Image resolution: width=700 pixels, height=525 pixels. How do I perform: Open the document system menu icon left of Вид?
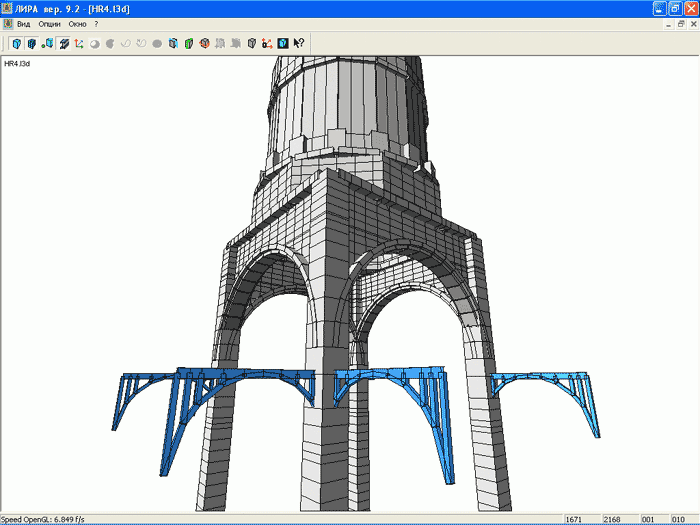(x=7, y=24)
